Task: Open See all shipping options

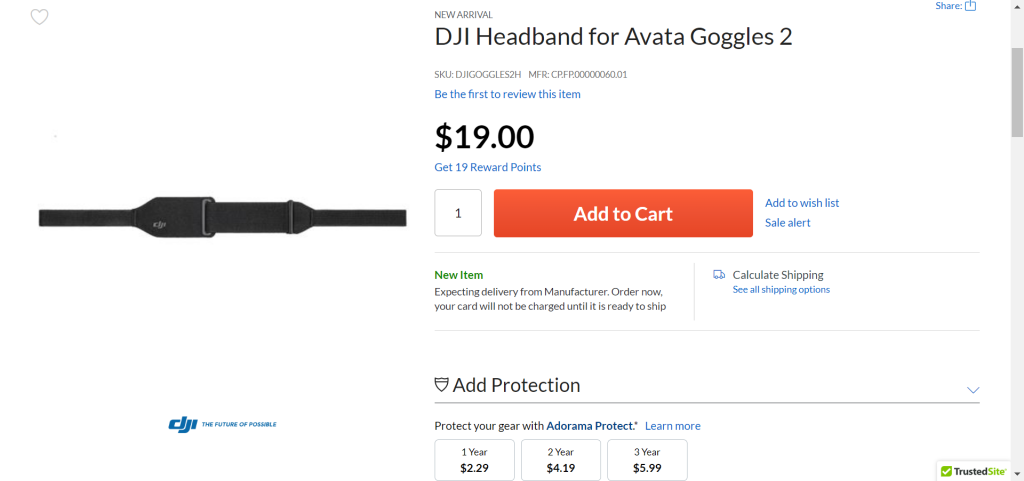Action: coord(781,290)
